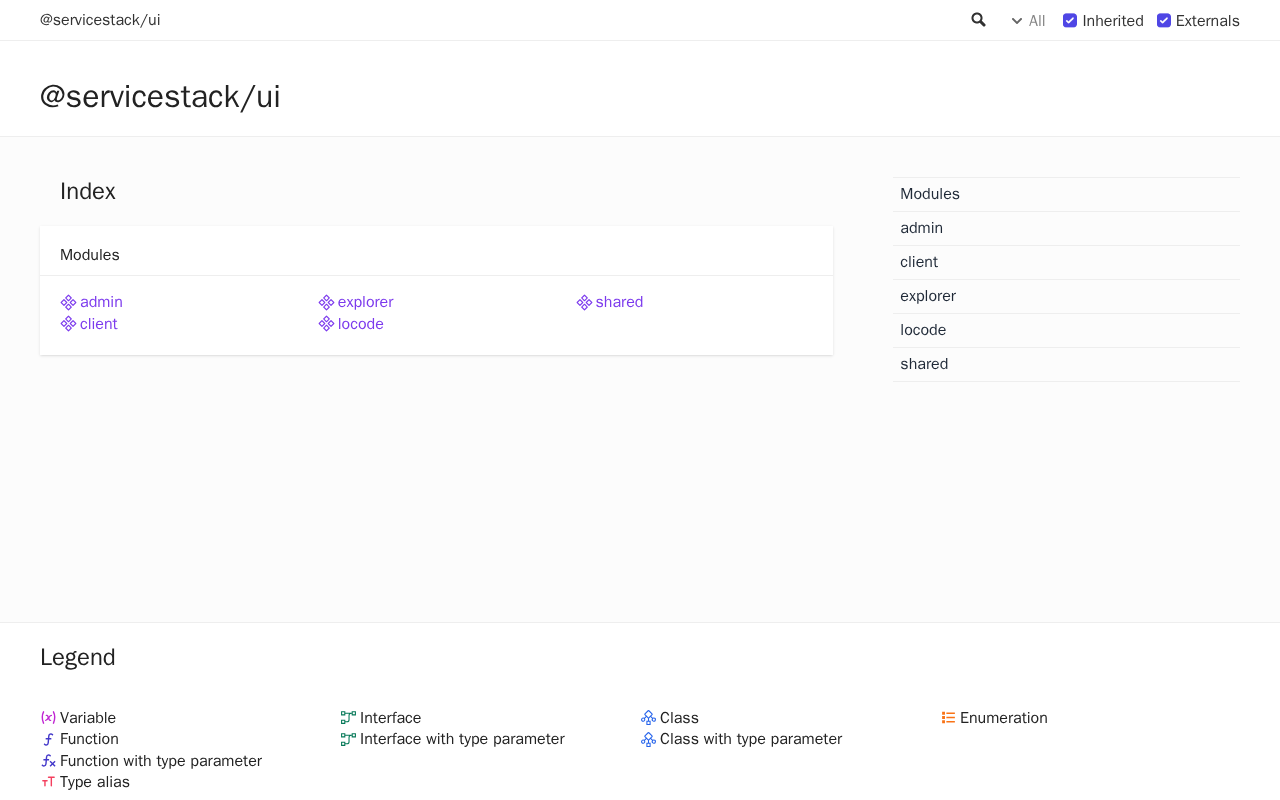This screenshot has height=800, width=1280.
Task: Open the admin module link in Index
Action: [x=101, y=302]
